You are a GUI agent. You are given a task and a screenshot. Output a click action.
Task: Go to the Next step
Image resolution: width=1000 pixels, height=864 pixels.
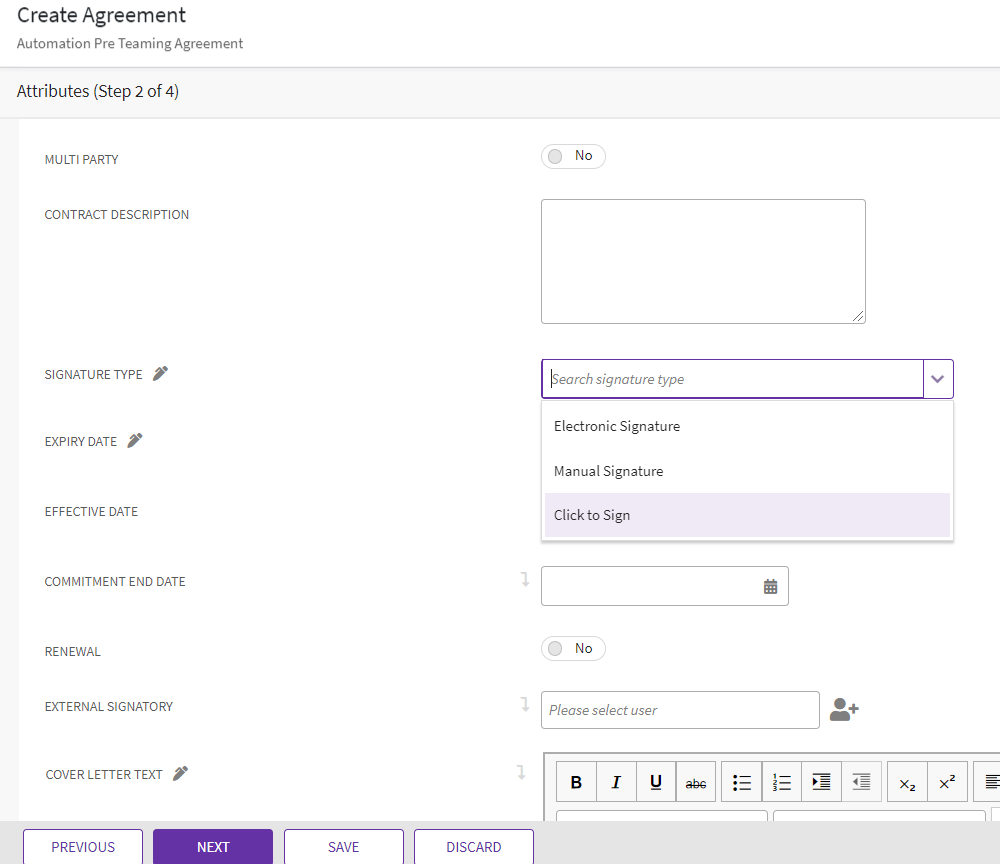tap(213, 847)
